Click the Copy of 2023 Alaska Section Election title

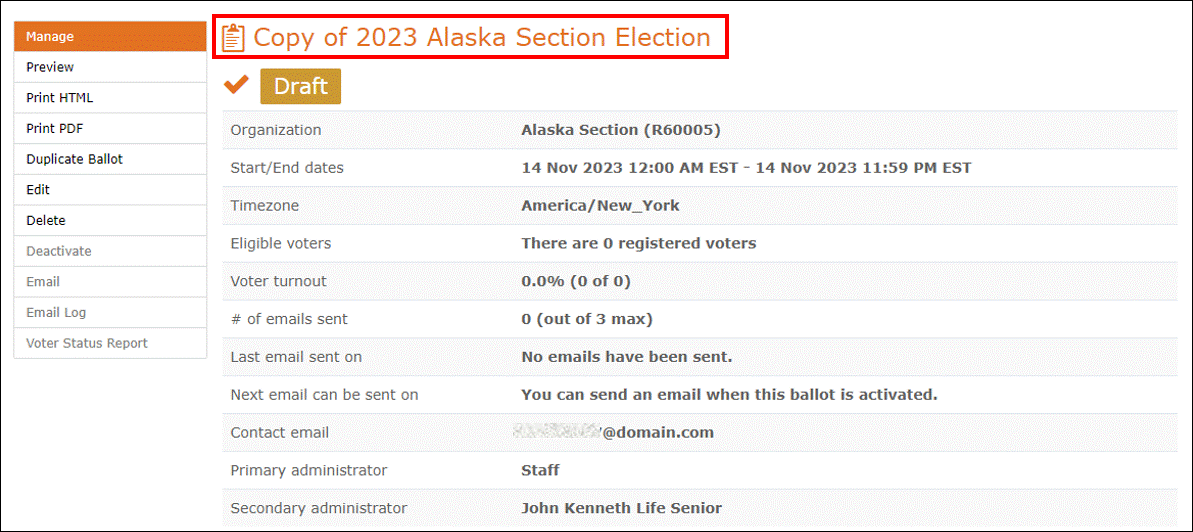pos(482,37)
